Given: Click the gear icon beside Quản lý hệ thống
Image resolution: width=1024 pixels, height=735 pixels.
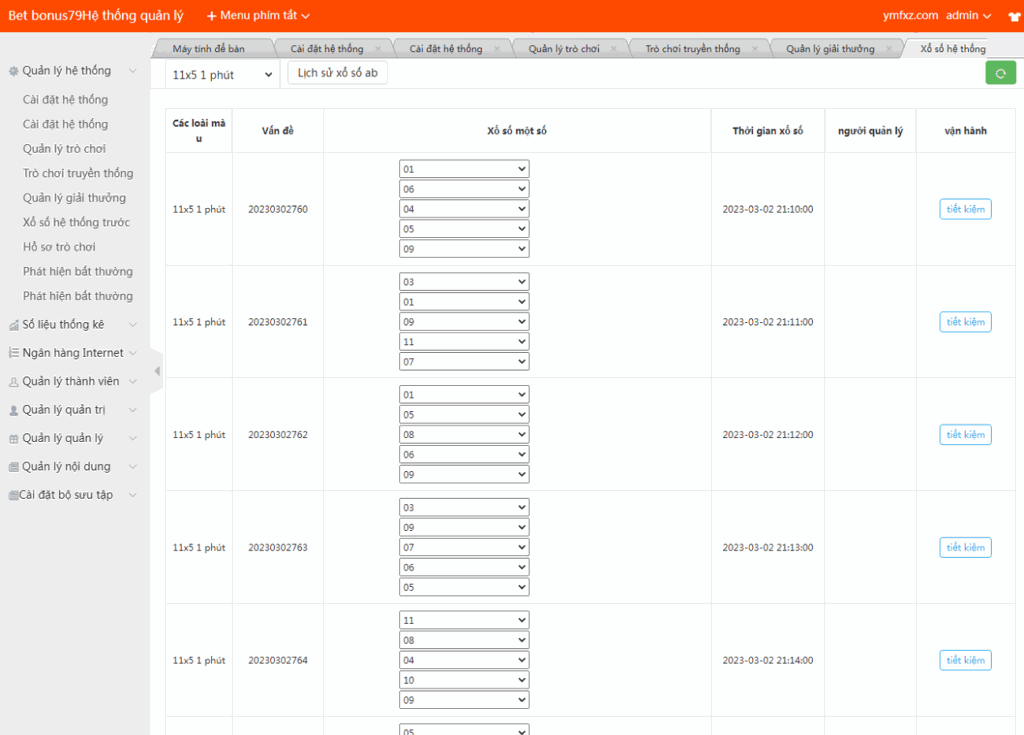Looking at the screenshot, I should pyautogui.click(x=13, y=71).
